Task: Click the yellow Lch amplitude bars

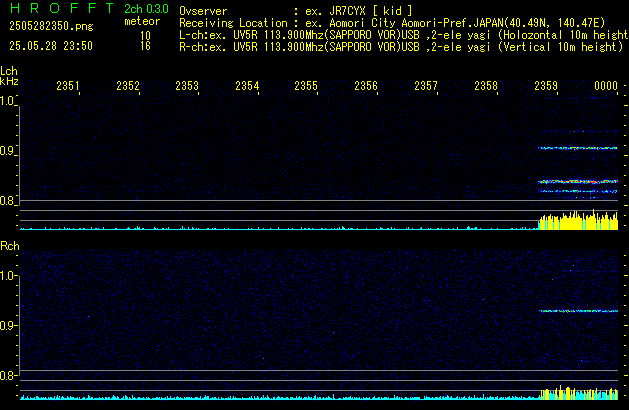Action: (x=578, y=220)
